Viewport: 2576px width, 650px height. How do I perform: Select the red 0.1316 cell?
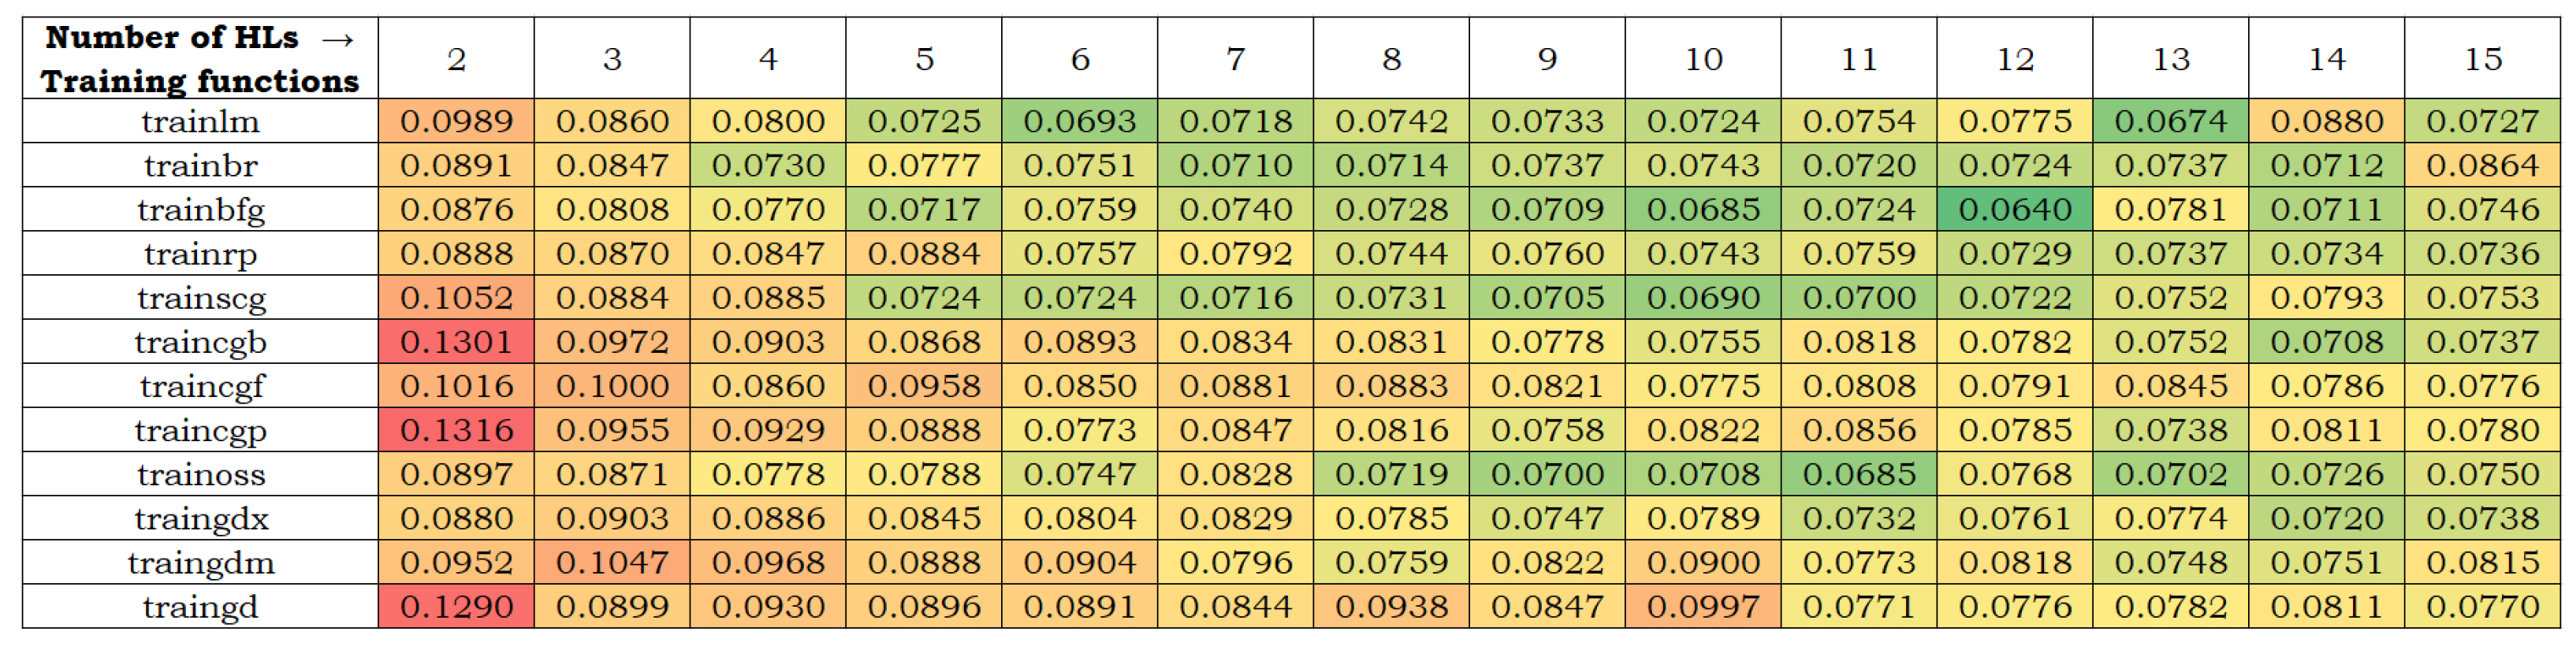coord(456,431)
